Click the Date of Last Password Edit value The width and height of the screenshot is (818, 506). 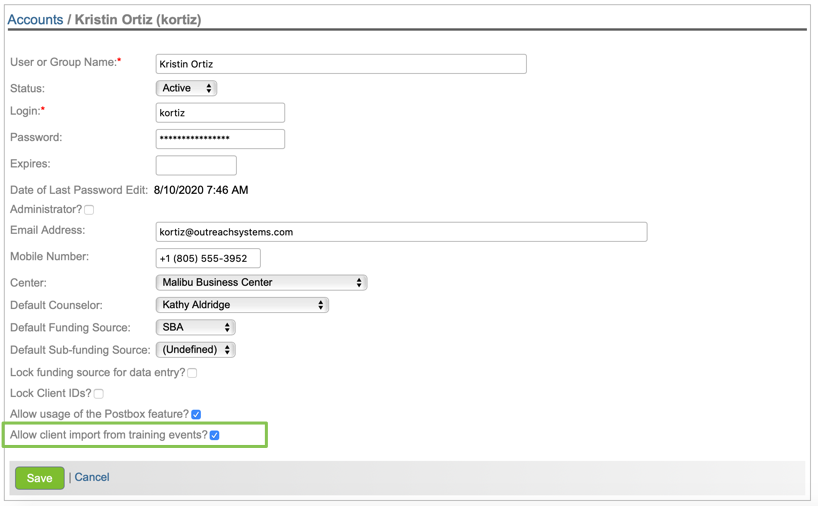201,190
